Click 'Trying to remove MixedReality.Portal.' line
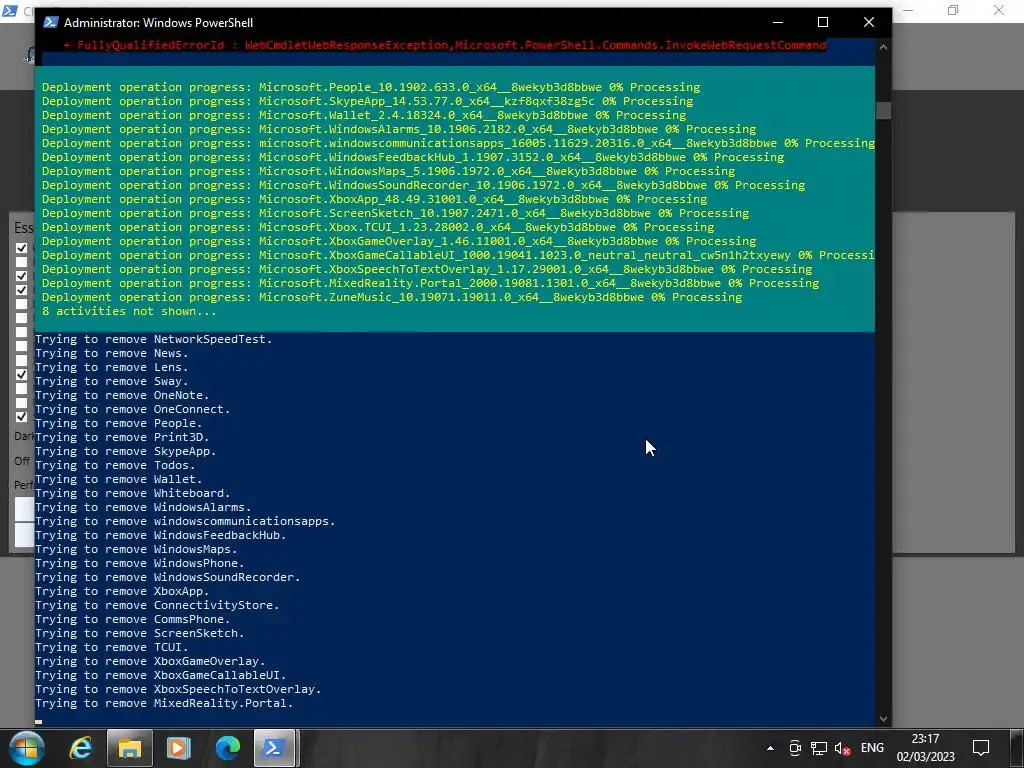The width and height of the screenshot is (1024, 768). coord(164,704)
